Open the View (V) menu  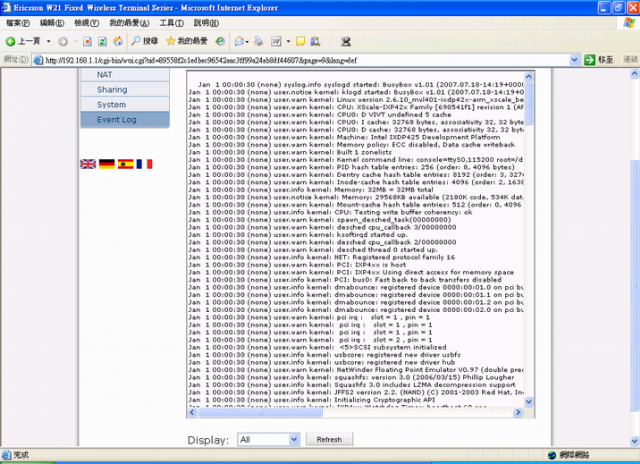point(87,23)
